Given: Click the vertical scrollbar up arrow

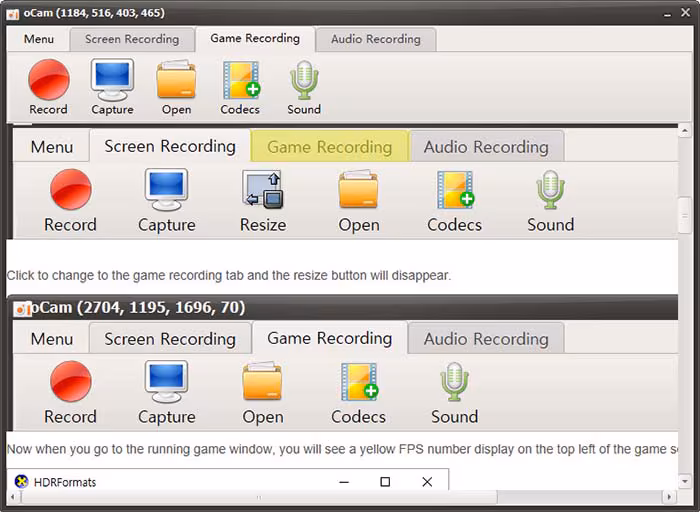Looking at the screenshot, I should point(684,130).
